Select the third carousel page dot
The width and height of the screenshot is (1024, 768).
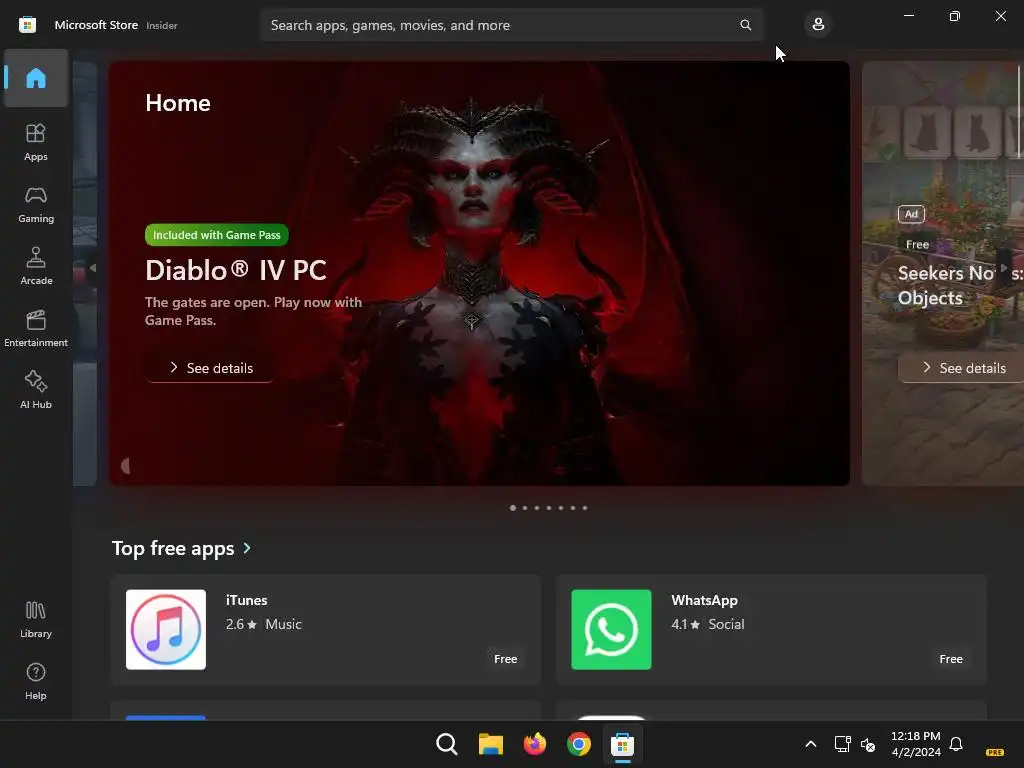537,508
